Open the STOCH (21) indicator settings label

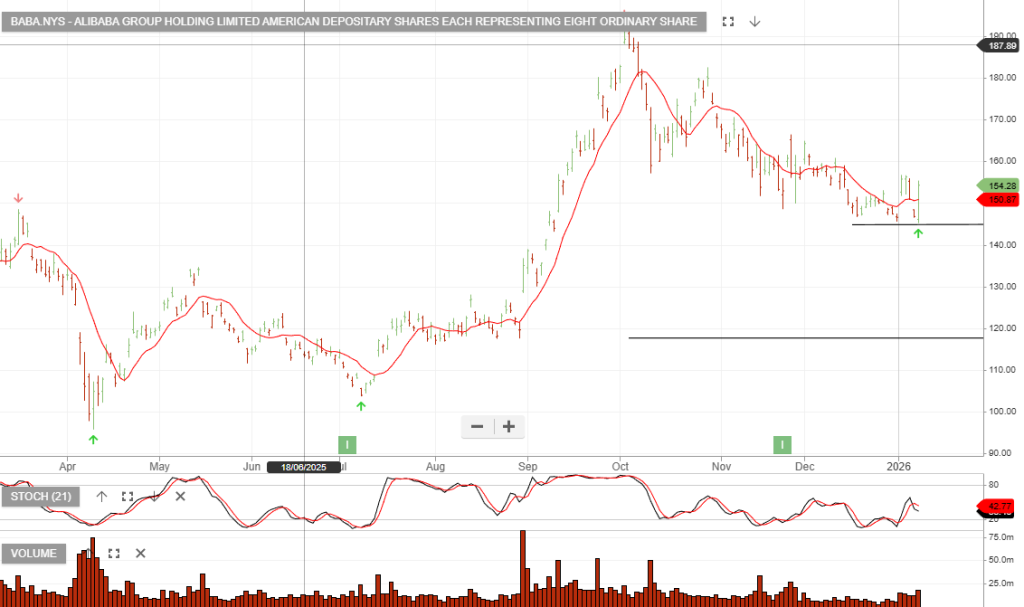click(42, 496)
